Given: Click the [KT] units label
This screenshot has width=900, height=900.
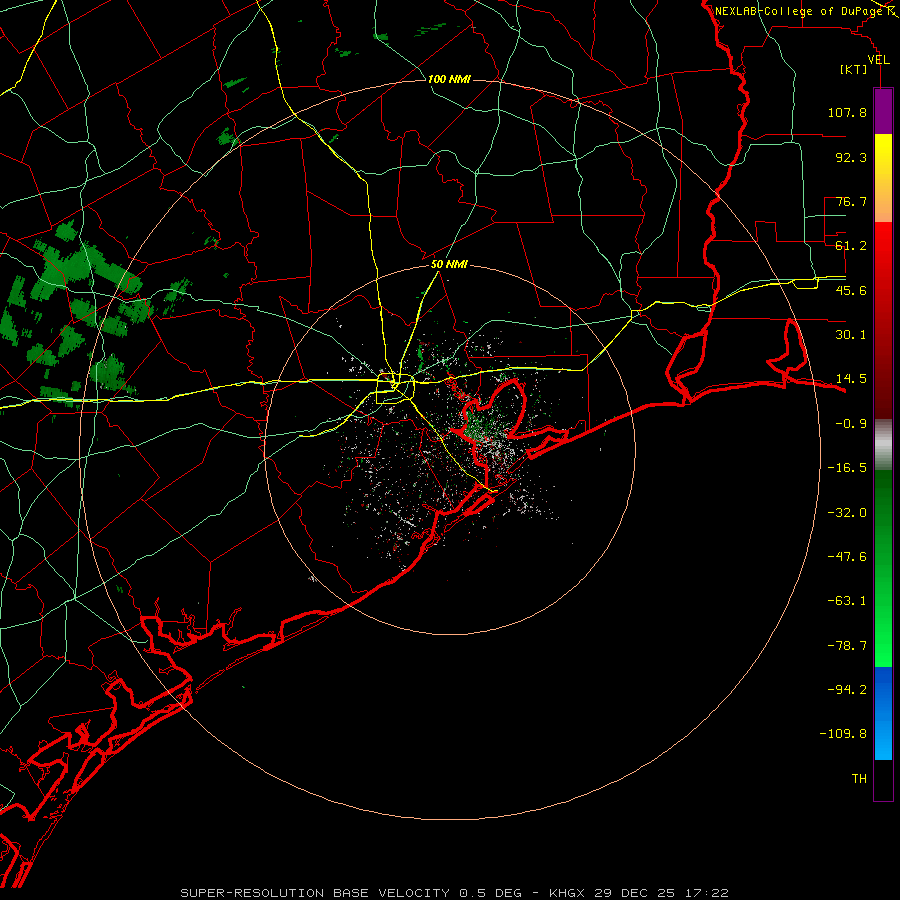Looking at the screenshot, I should point(854,69).
